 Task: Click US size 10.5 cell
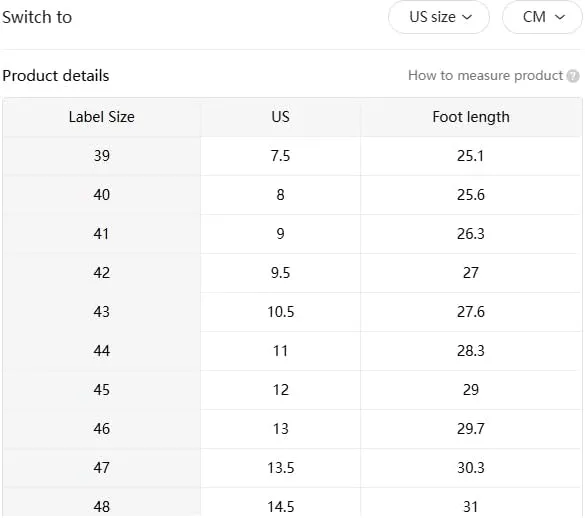tap(281, 312)
